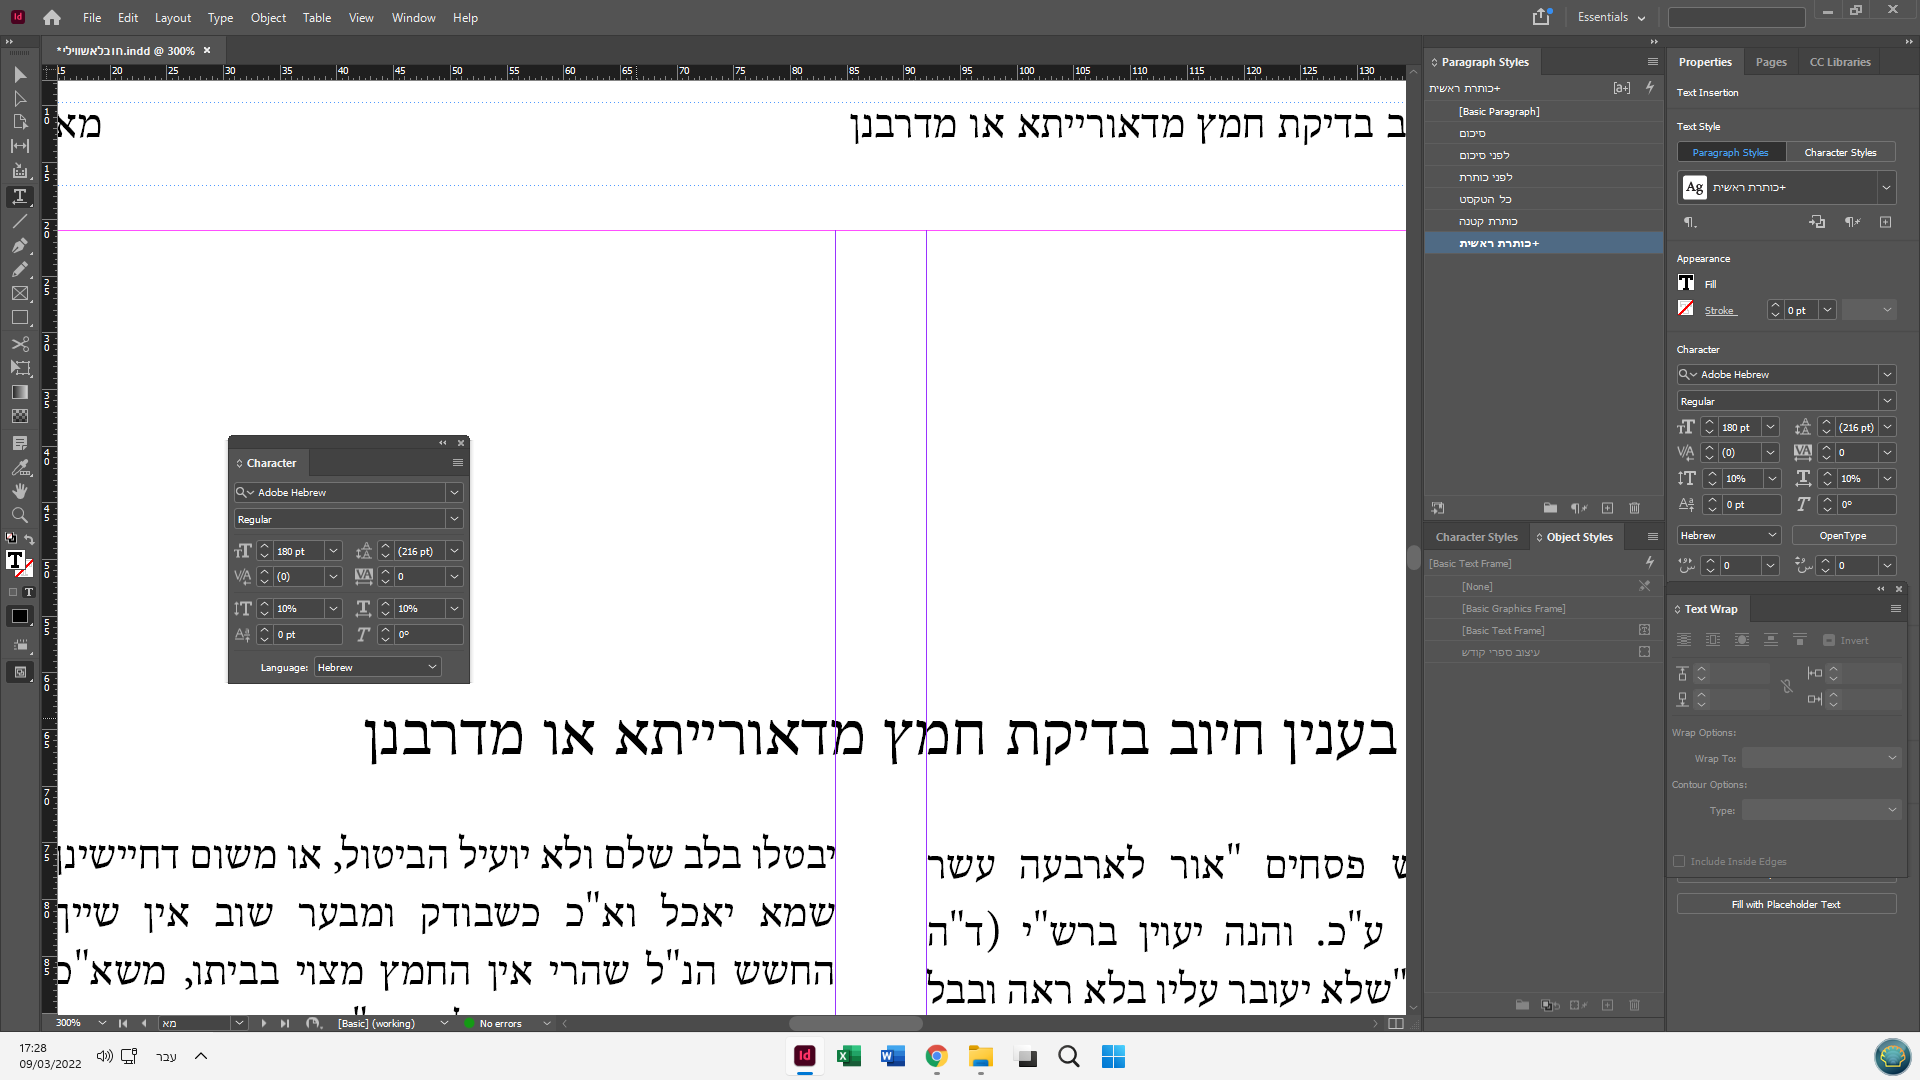The image size is (1920, 1080).
Task: Select the Pen tool
Action: click(19, 245)
